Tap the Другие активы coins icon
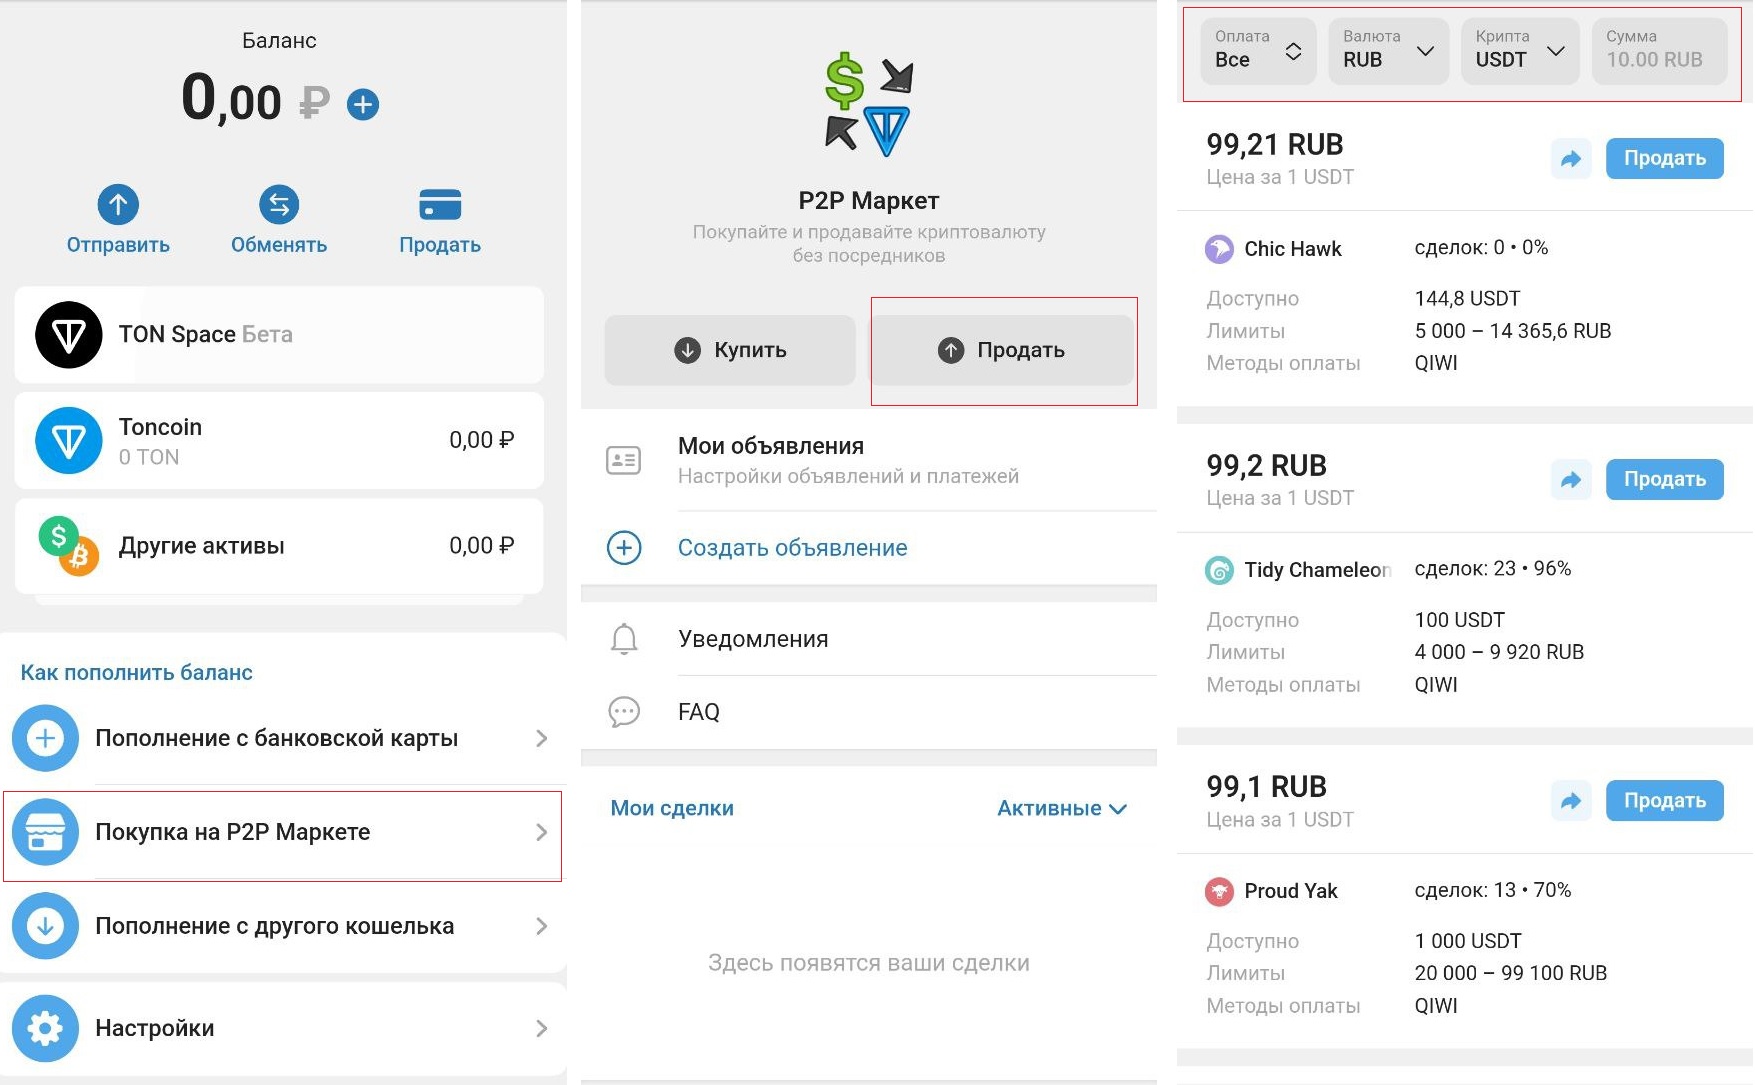This screenshot has width=1755, height=1085. pyautogui.click(x=69, y=546)
